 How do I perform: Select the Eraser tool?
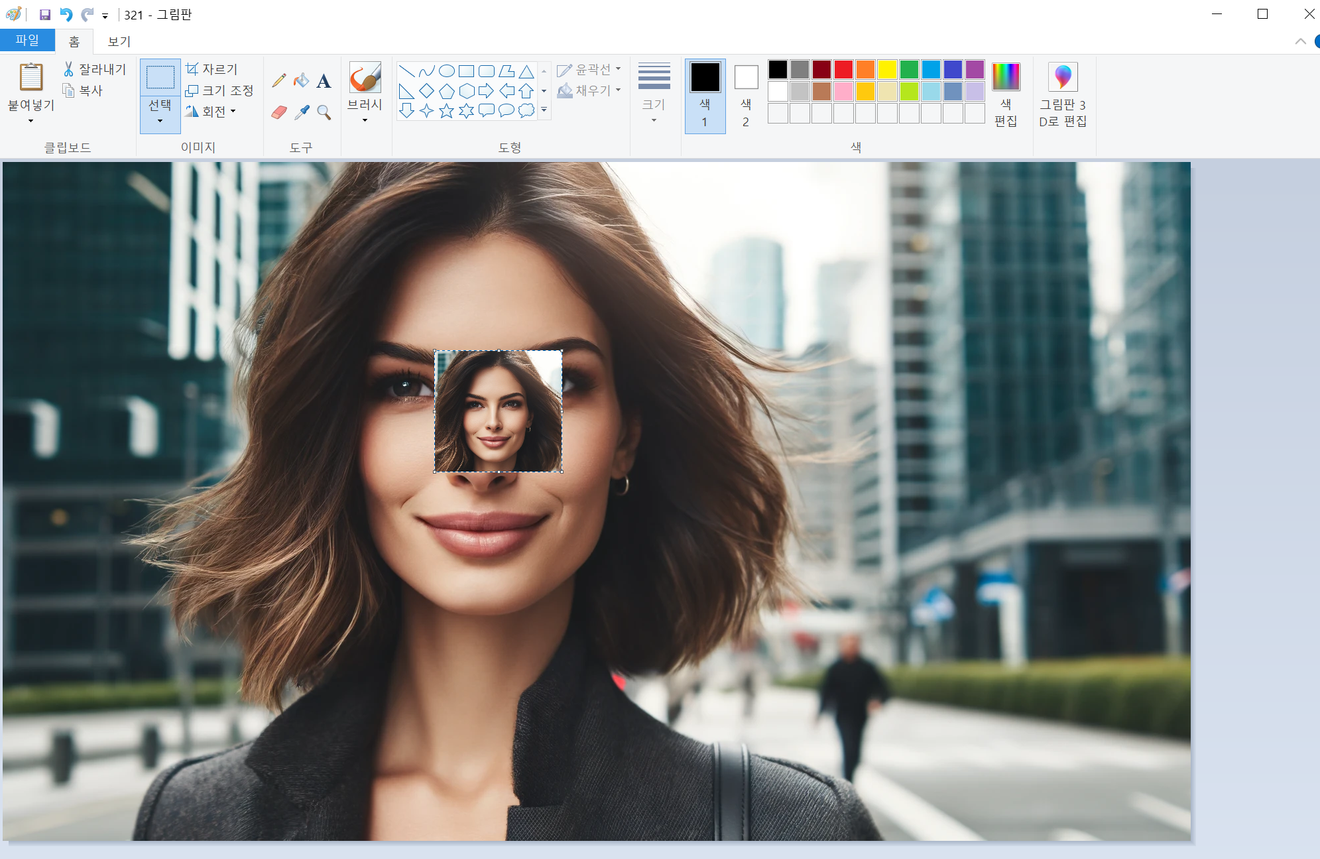click(x=279, y=112)
